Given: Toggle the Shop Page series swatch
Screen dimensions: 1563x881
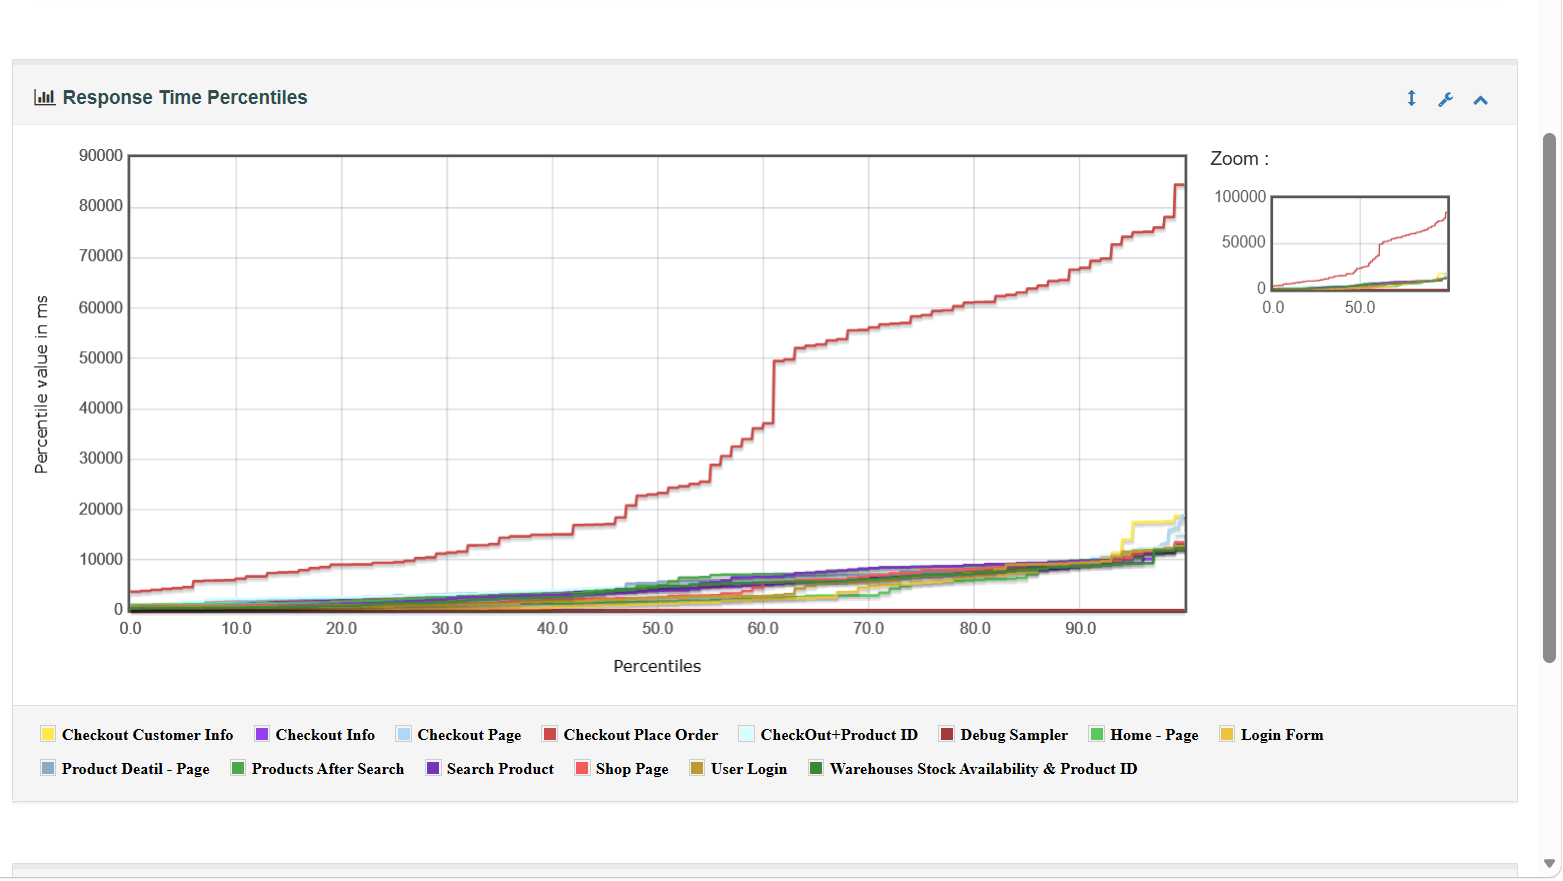Looking at the screenshot, I should click(582, 768).
